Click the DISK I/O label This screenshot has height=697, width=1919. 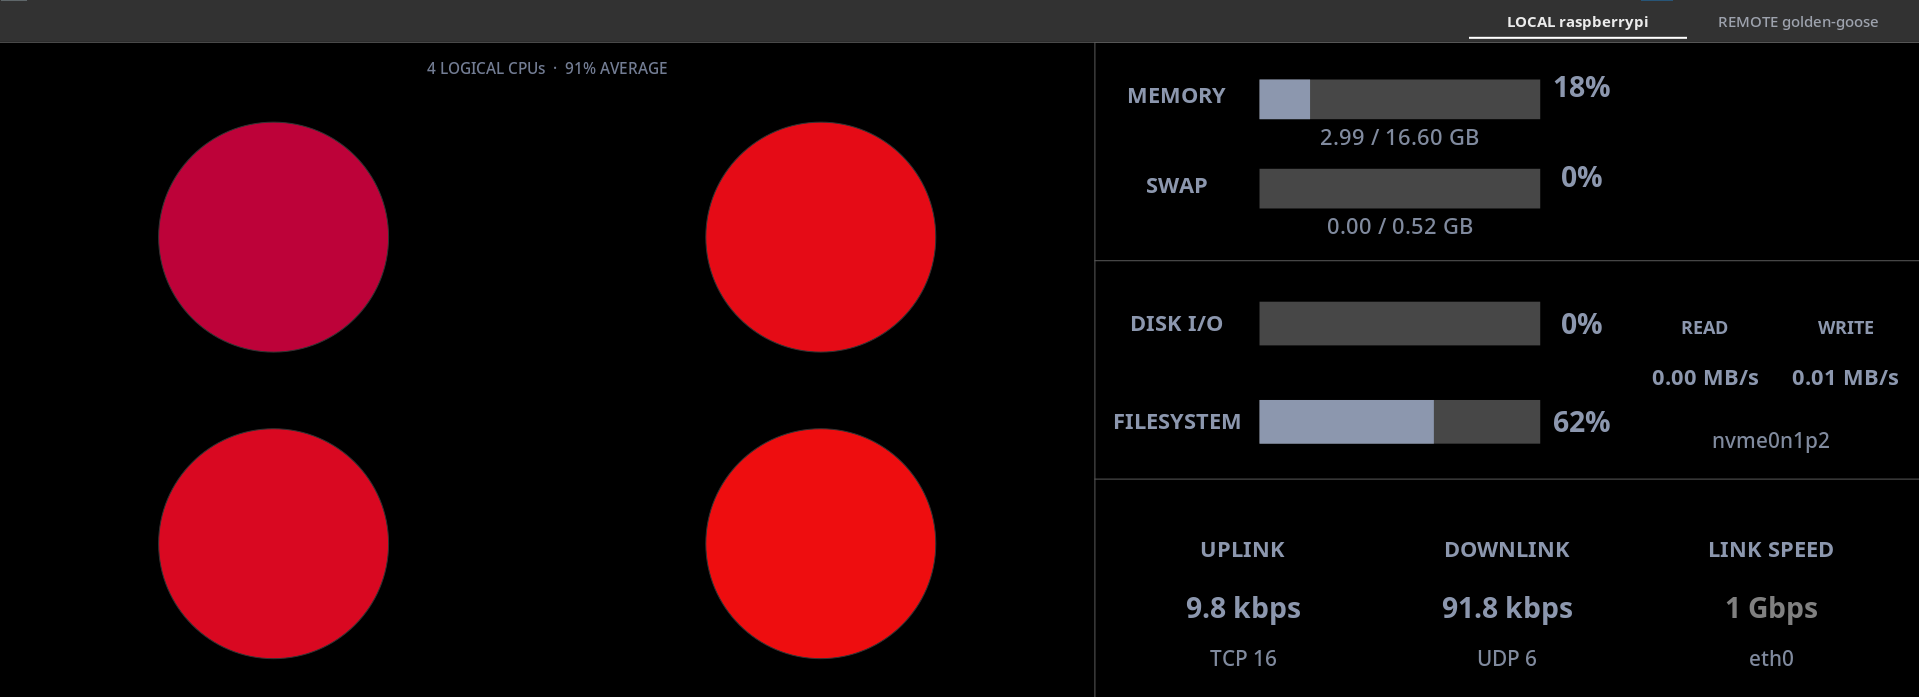[1176, 324]
